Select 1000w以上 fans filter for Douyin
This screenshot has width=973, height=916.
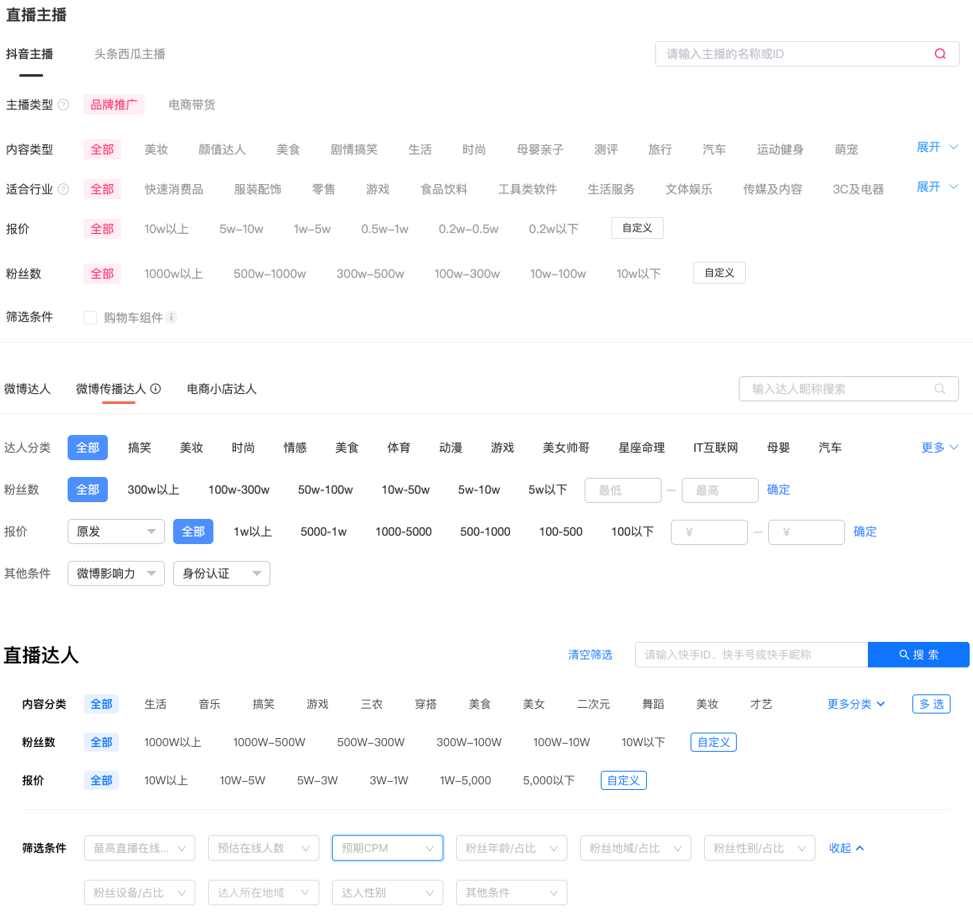pyautogui.click(x=174, y=274)
